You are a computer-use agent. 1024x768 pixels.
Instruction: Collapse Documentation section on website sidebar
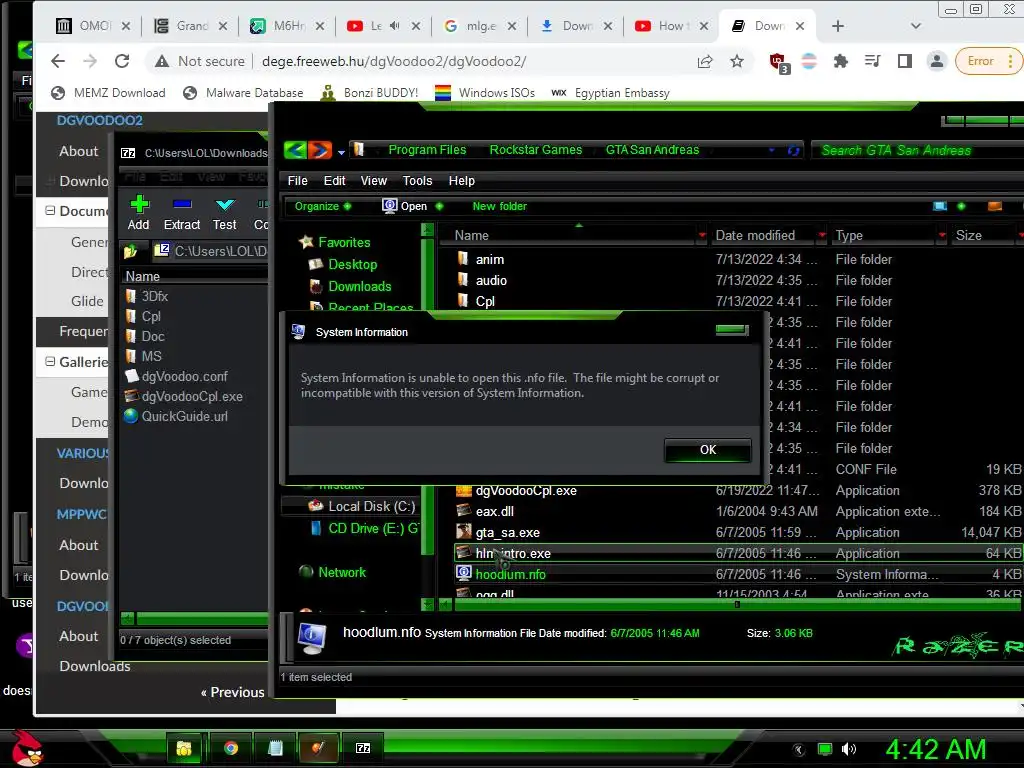(50, 211)
